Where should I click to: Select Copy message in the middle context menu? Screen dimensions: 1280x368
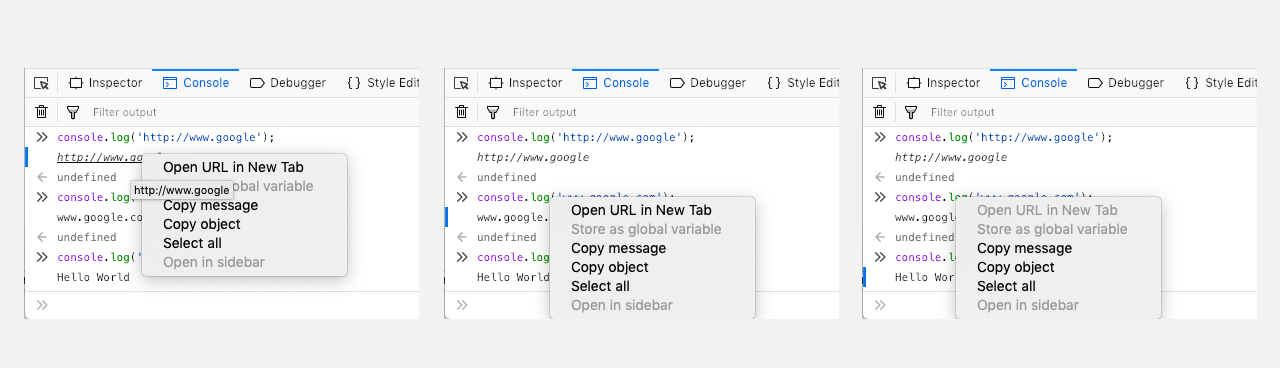click(618, 248)
